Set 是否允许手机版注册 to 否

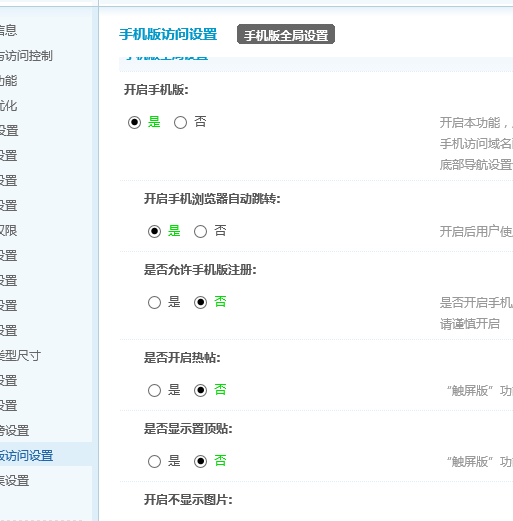(200, 302)
